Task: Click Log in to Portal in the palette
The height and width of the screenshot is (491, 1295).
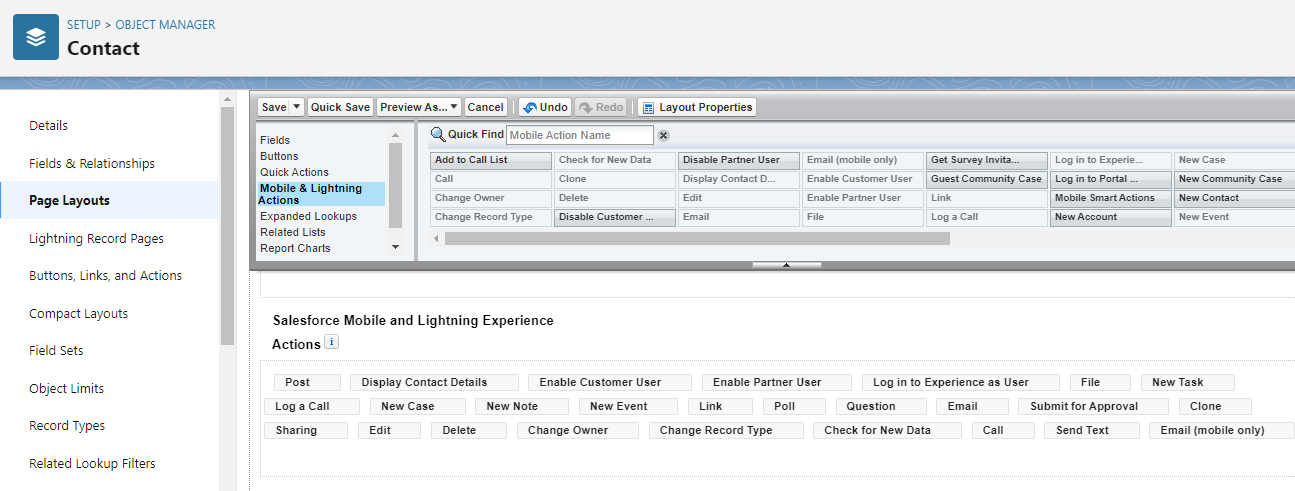Action: 1111,179
